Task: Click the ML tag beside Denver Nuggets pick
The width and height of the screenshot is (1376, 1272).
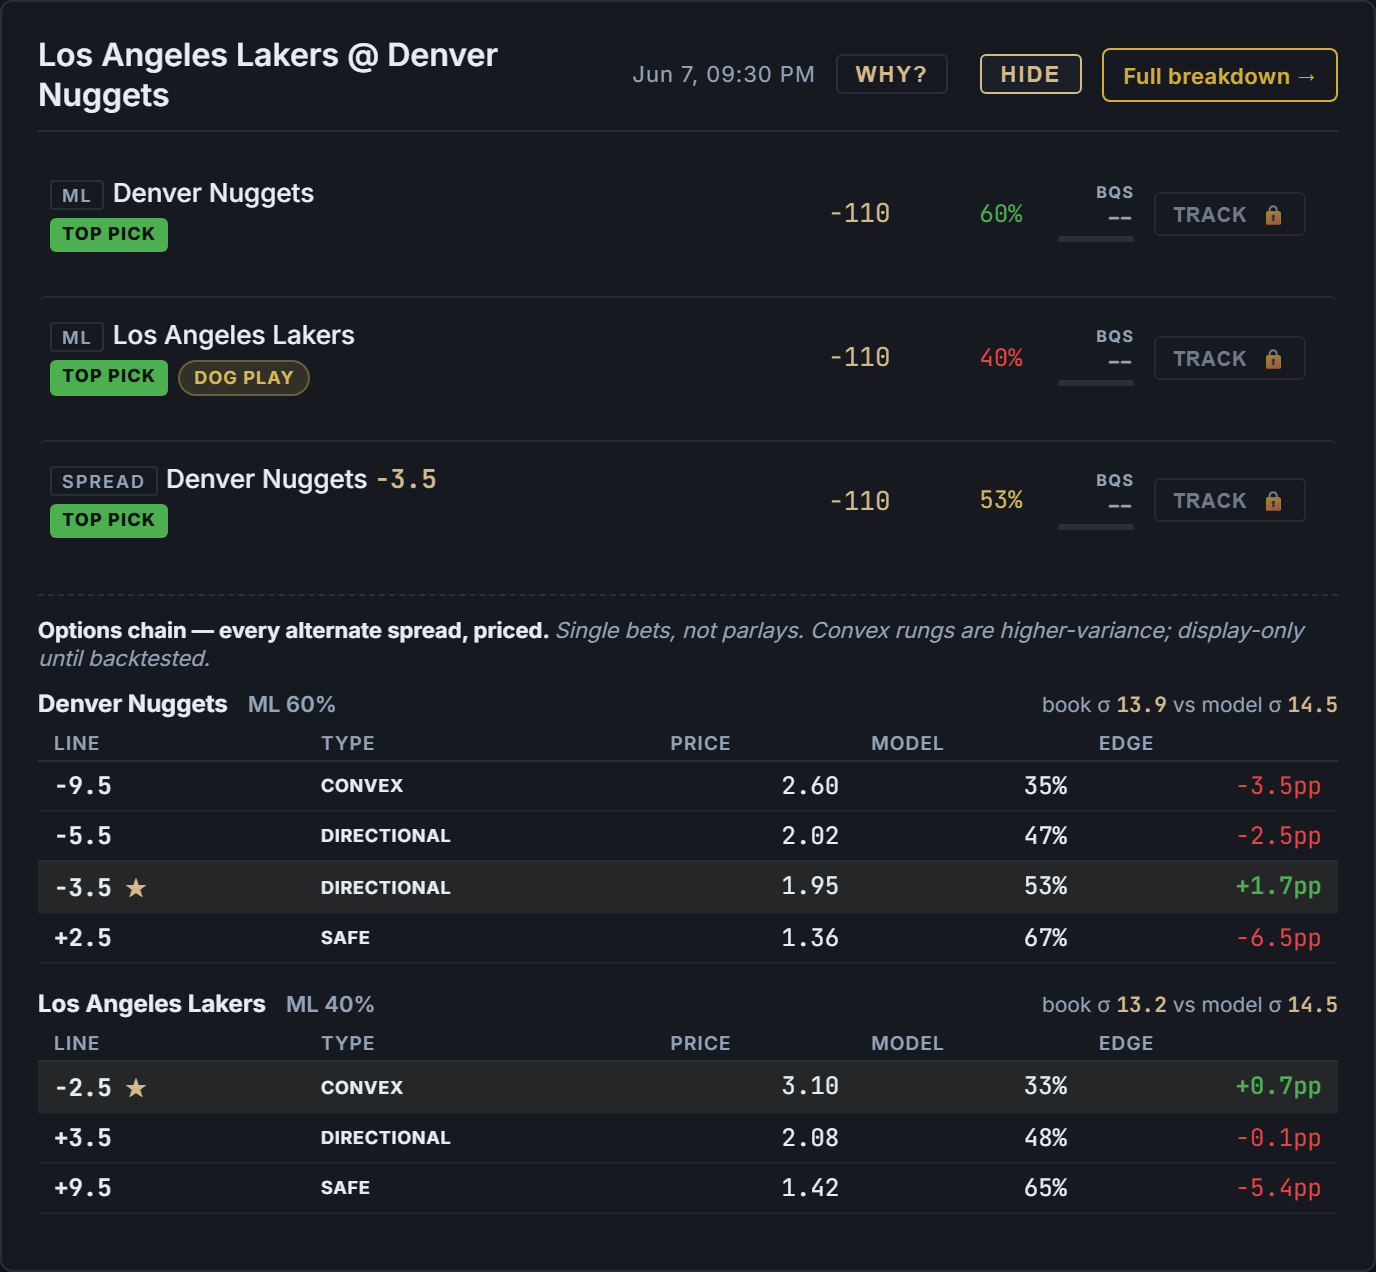Action: [77, 195]
